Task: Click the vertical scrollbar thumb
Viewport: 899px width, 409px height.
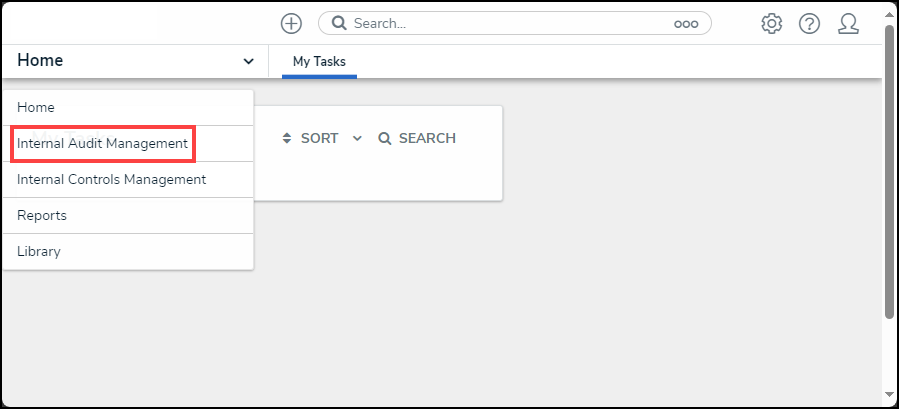Action: point(889,170)
